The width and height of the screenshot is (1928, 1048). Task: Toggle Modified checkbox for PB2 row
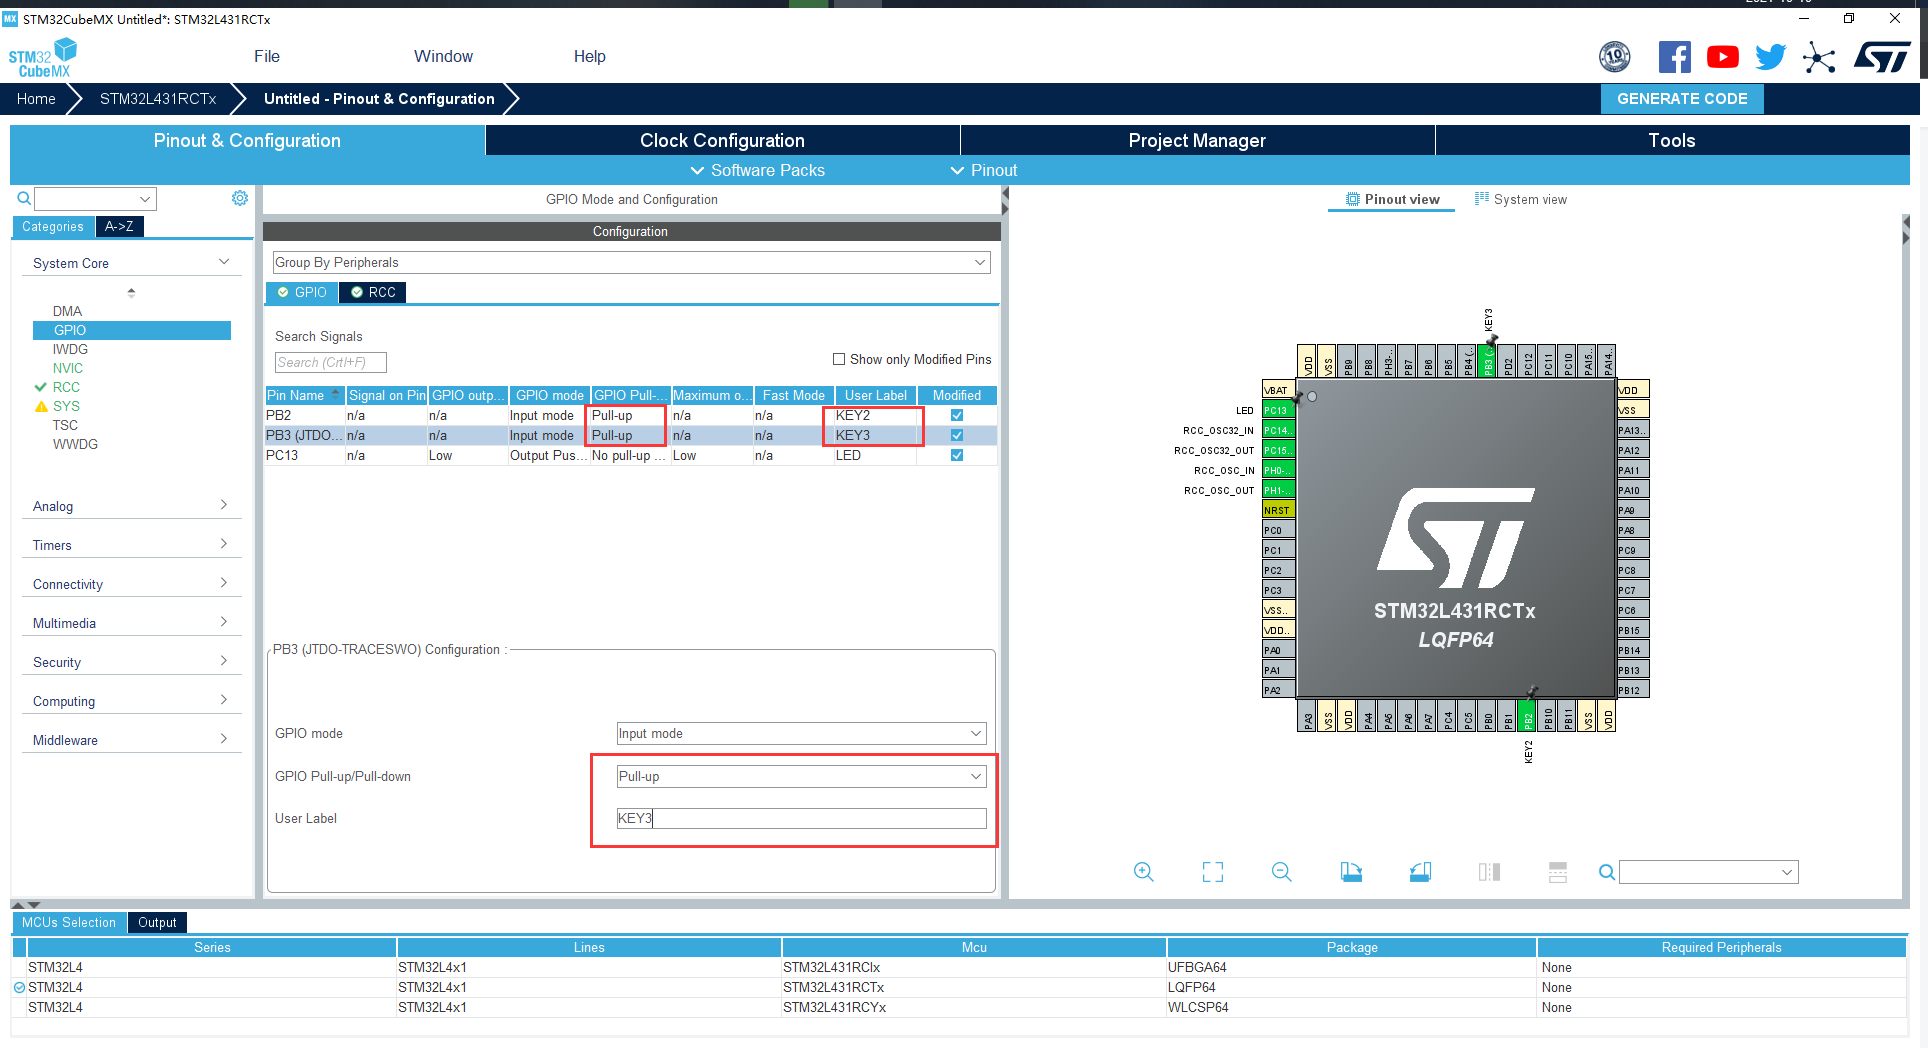click(957, 415)
